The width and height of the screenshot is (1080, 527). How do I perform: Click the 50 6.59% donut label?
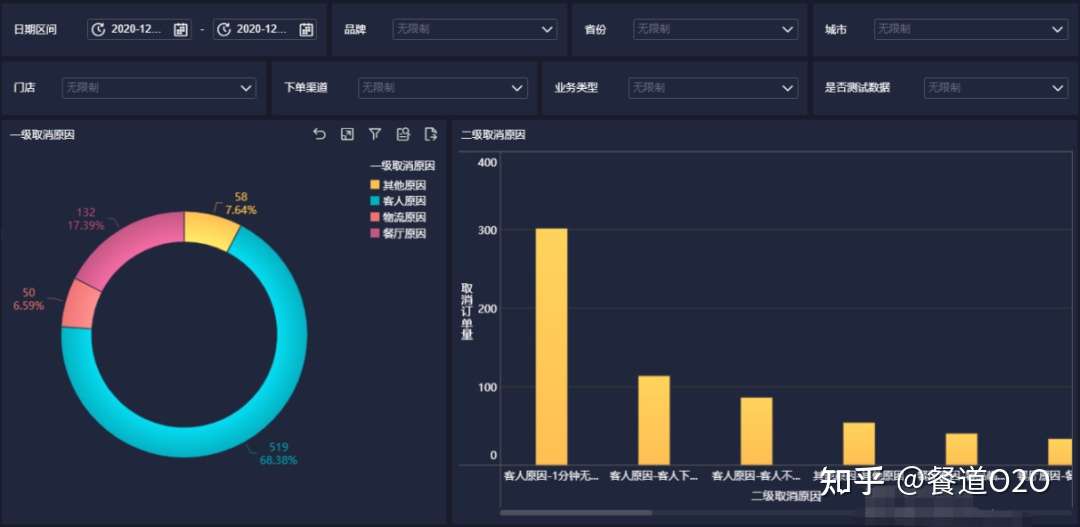pos(28,299)
